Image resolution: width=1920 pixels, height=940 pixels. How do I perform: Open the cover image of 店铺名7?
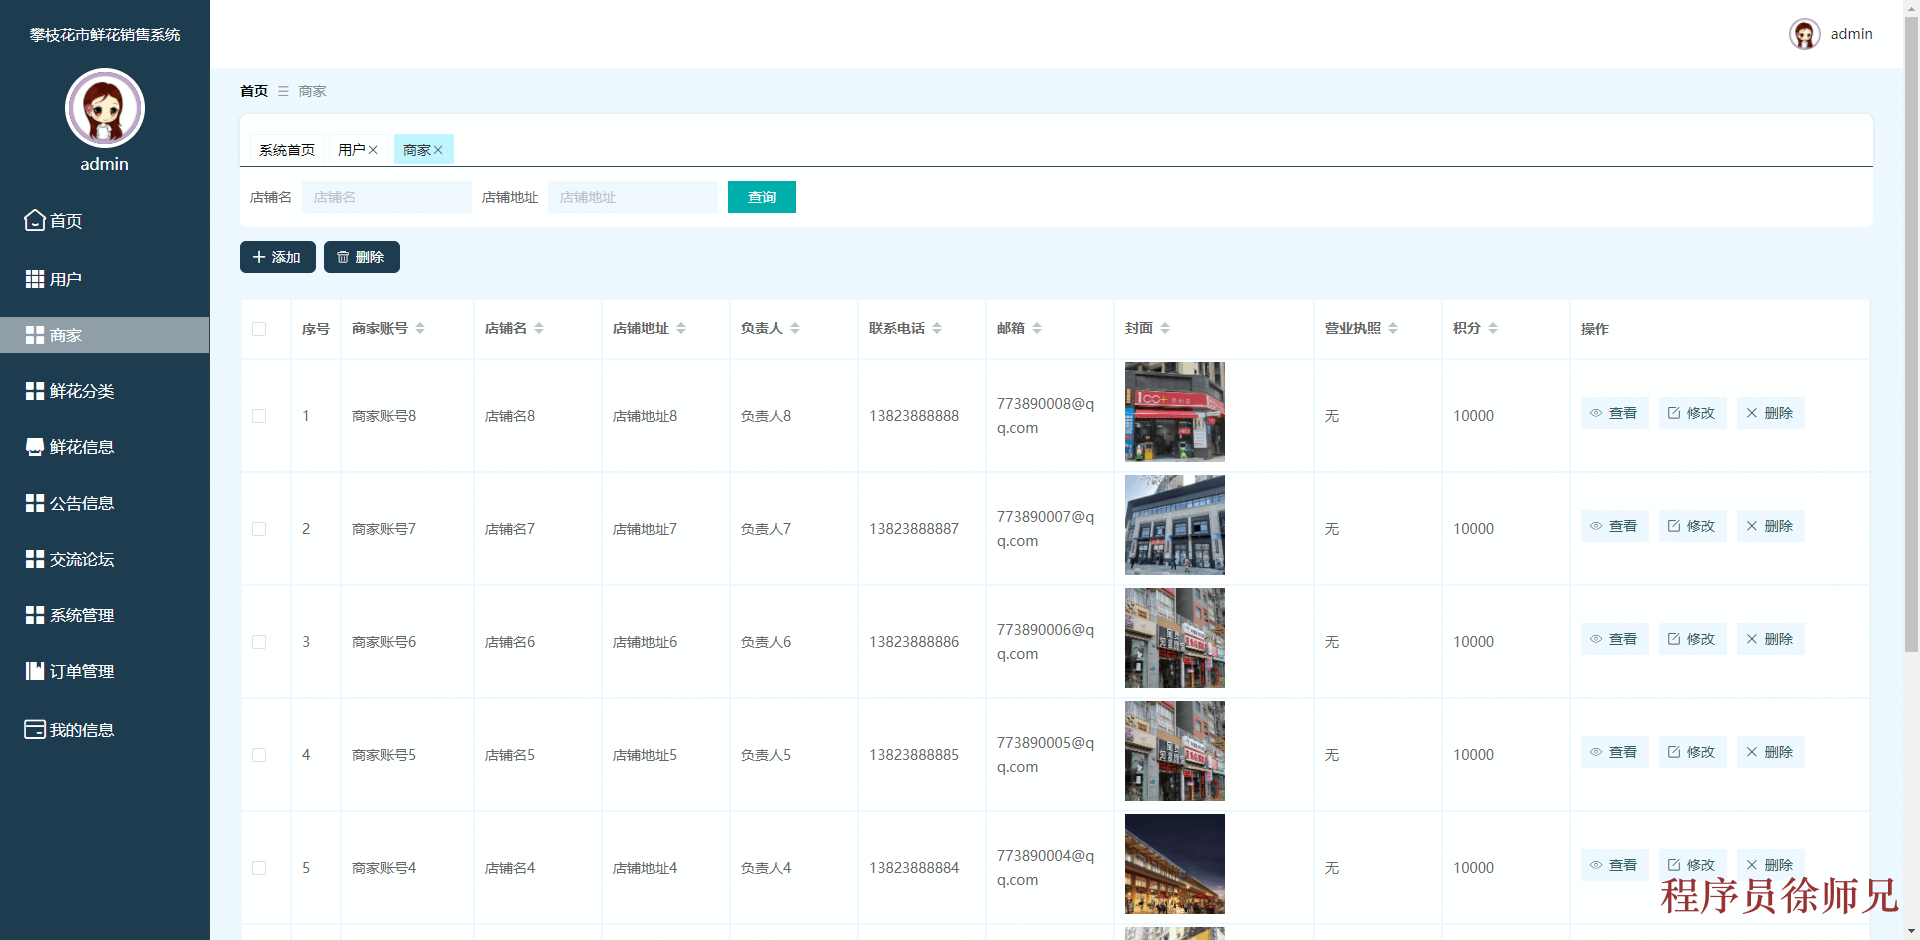click(1174, 525)
